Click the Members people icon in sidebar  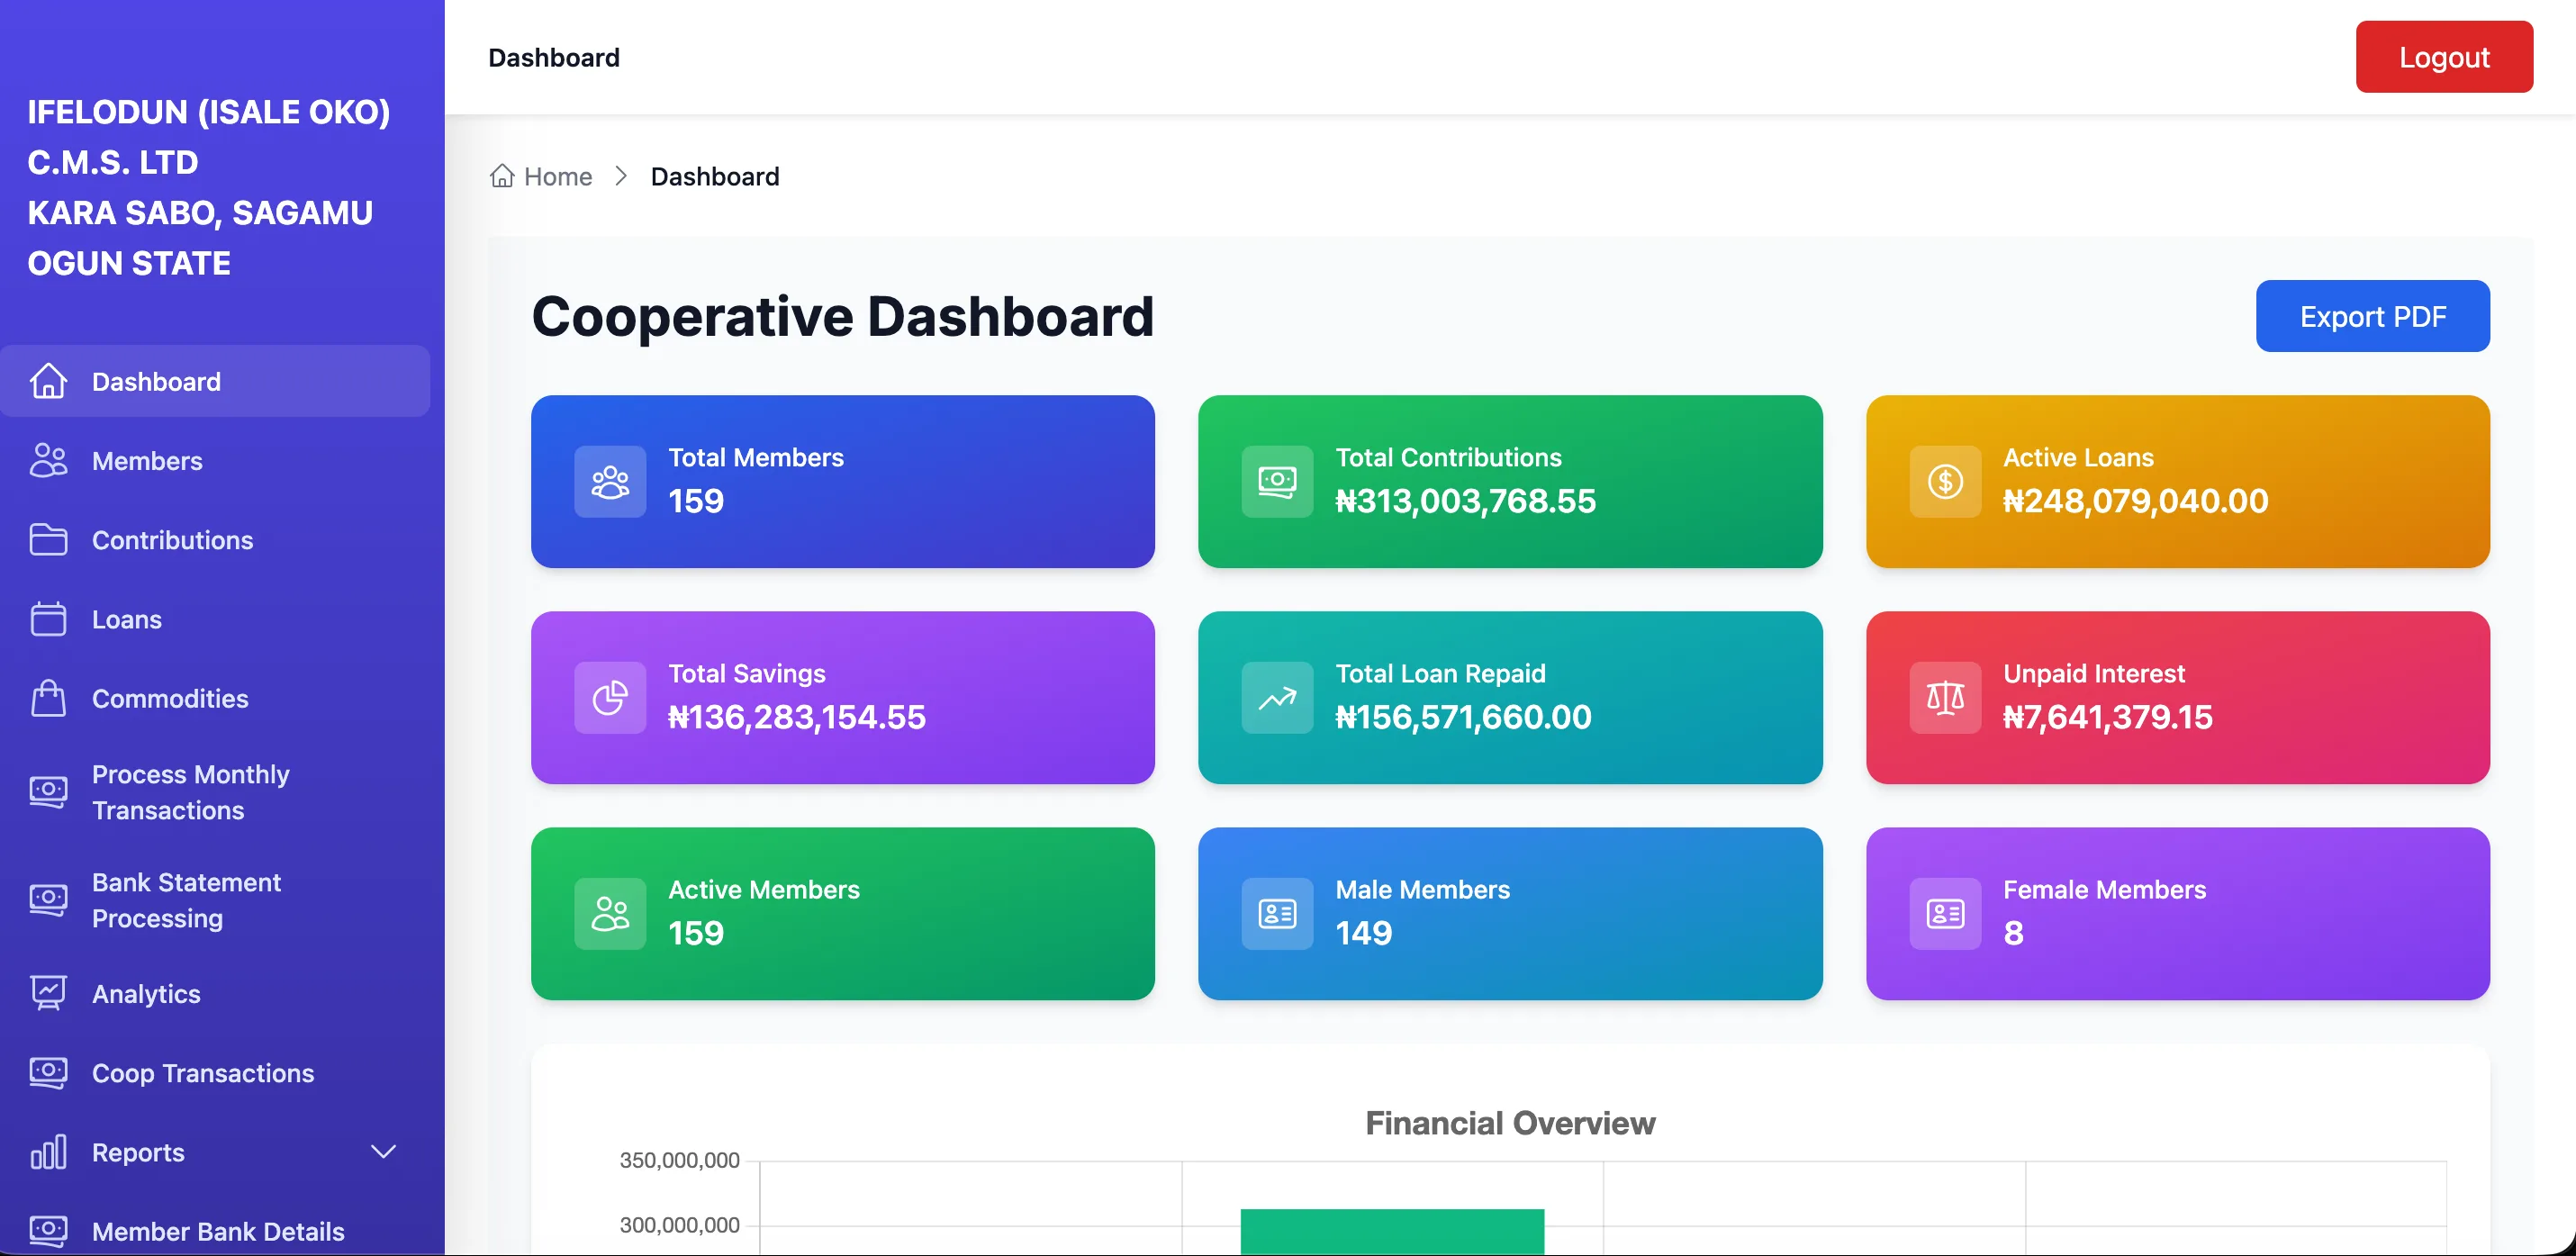48,460
